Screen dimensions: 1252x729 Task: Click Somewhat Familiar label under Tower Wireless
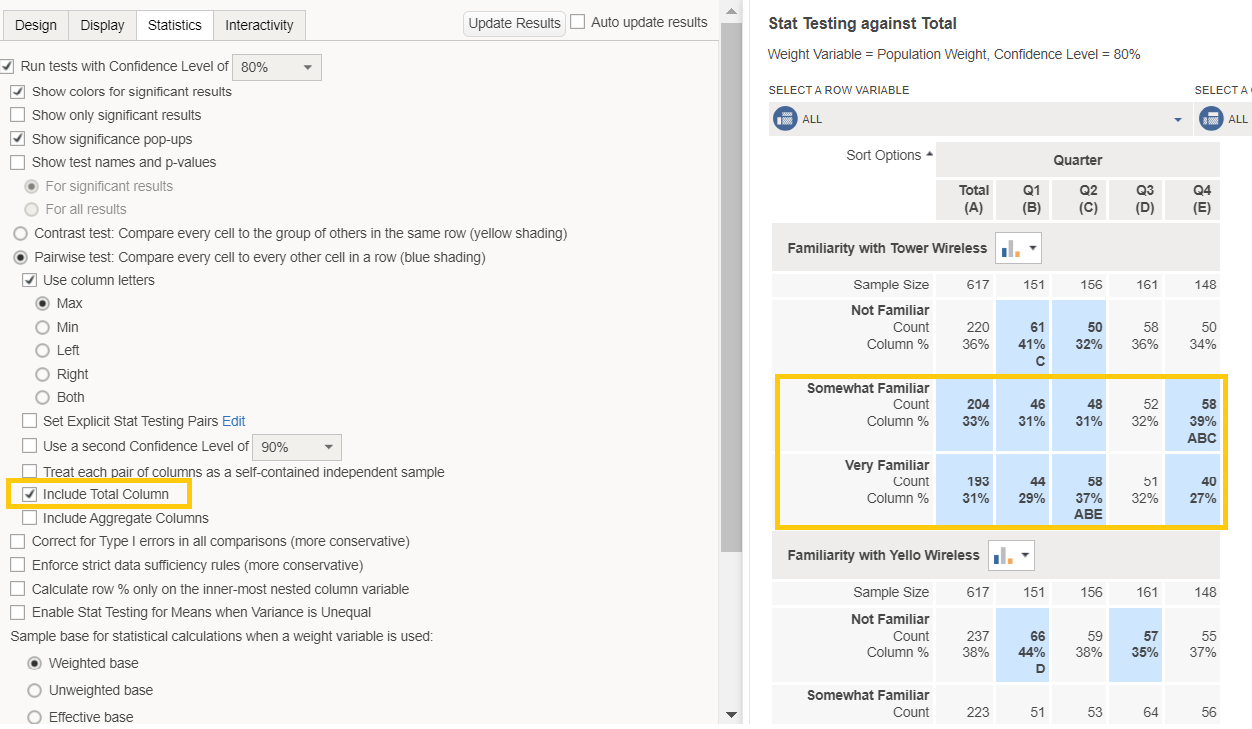[868, 388]
